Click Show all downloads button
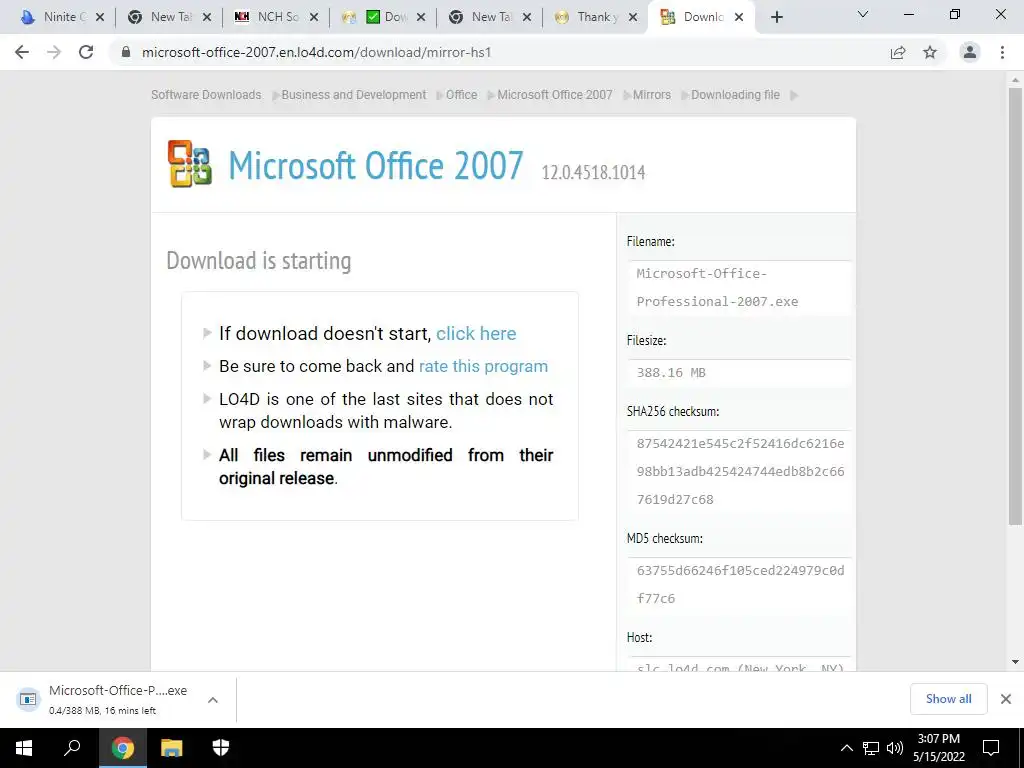Screen dimensions: 1024x768 (x=948, y=699)
